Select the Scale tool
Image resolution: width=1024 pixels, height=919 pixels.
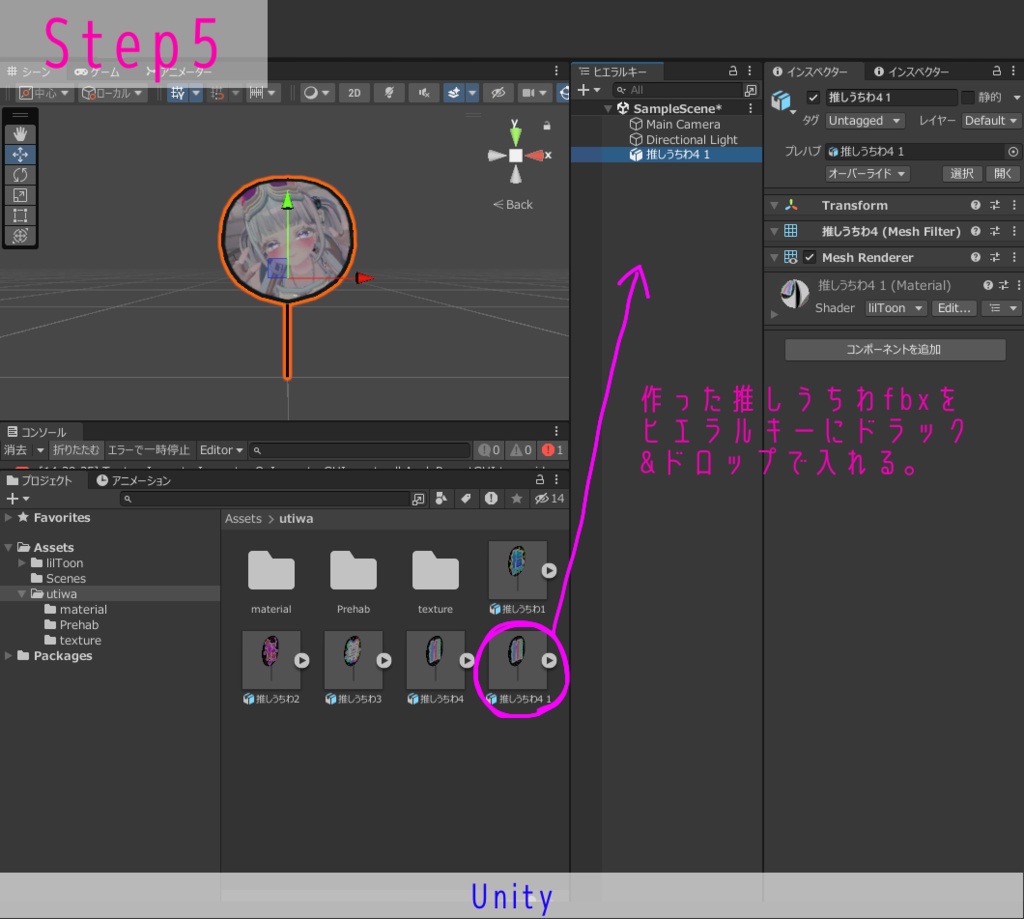tap(20, 195)
